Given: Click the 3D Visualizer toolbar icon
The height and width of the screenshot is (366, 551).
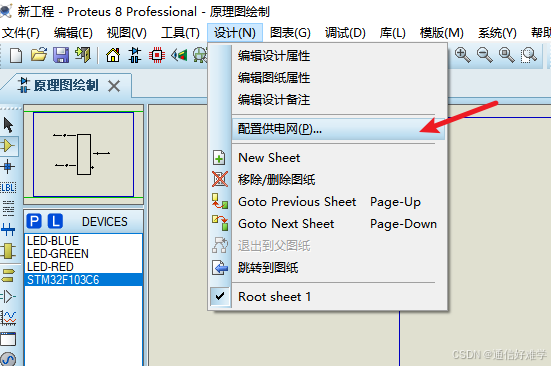Looking at the screenshot, I should pyautogui.click(x=179, y=55).
